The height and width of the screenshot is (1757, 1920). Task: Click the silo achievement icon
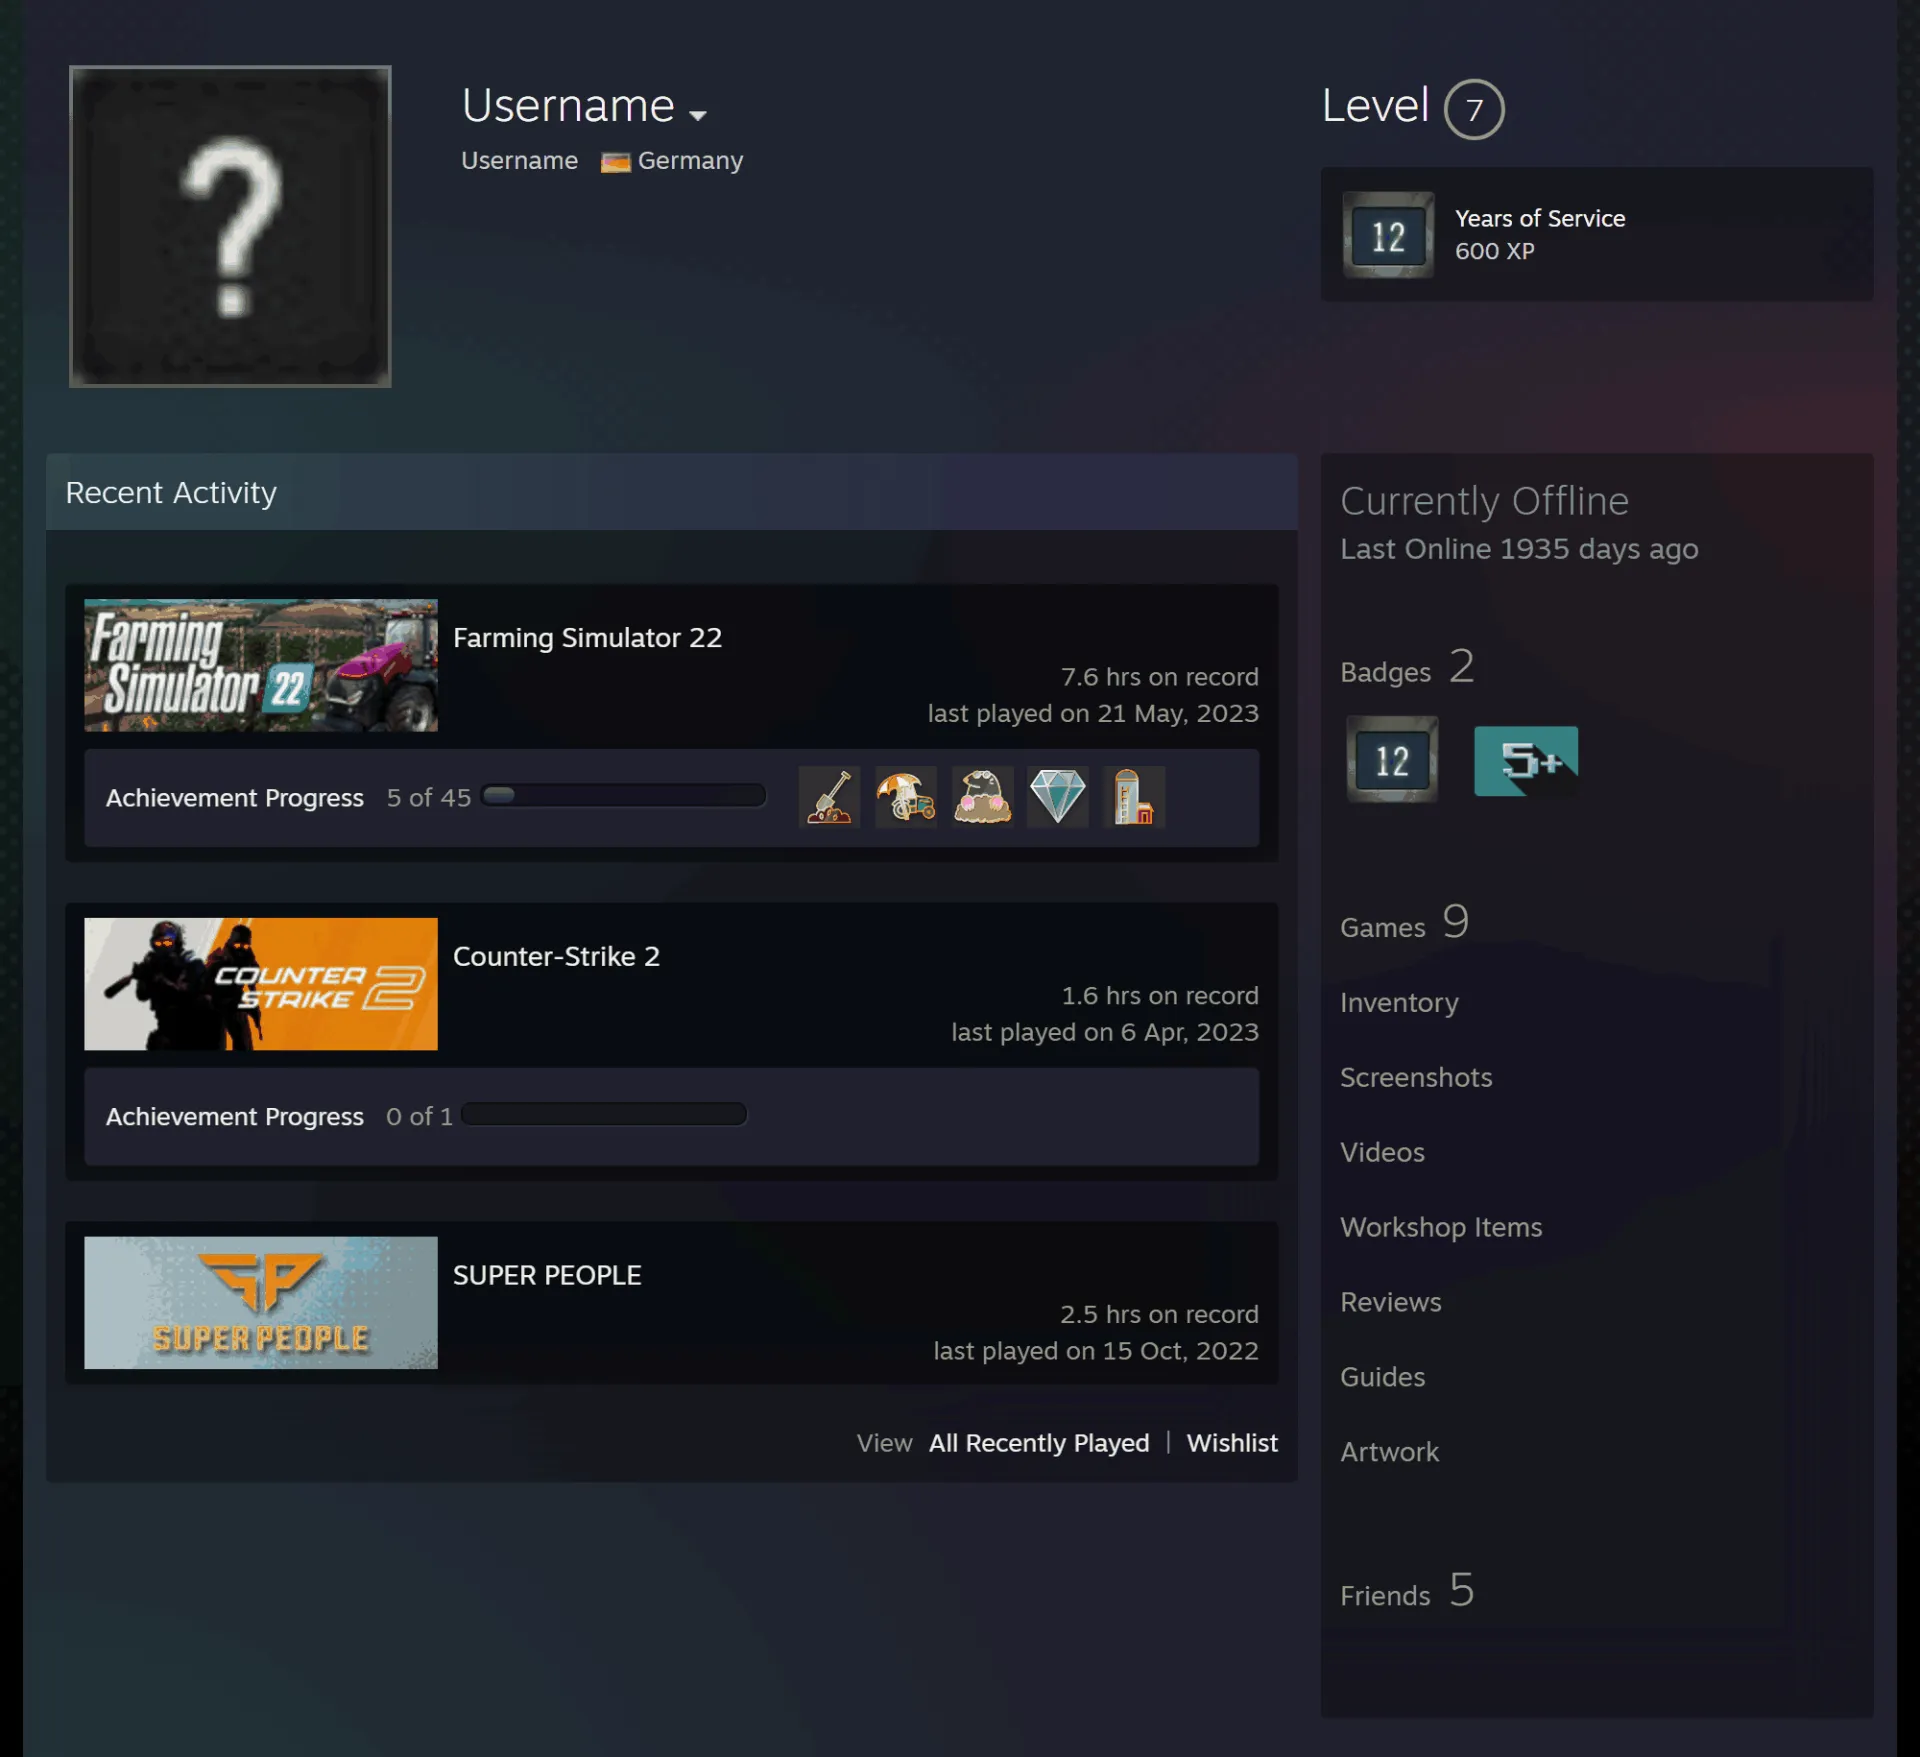(1134, 797)
